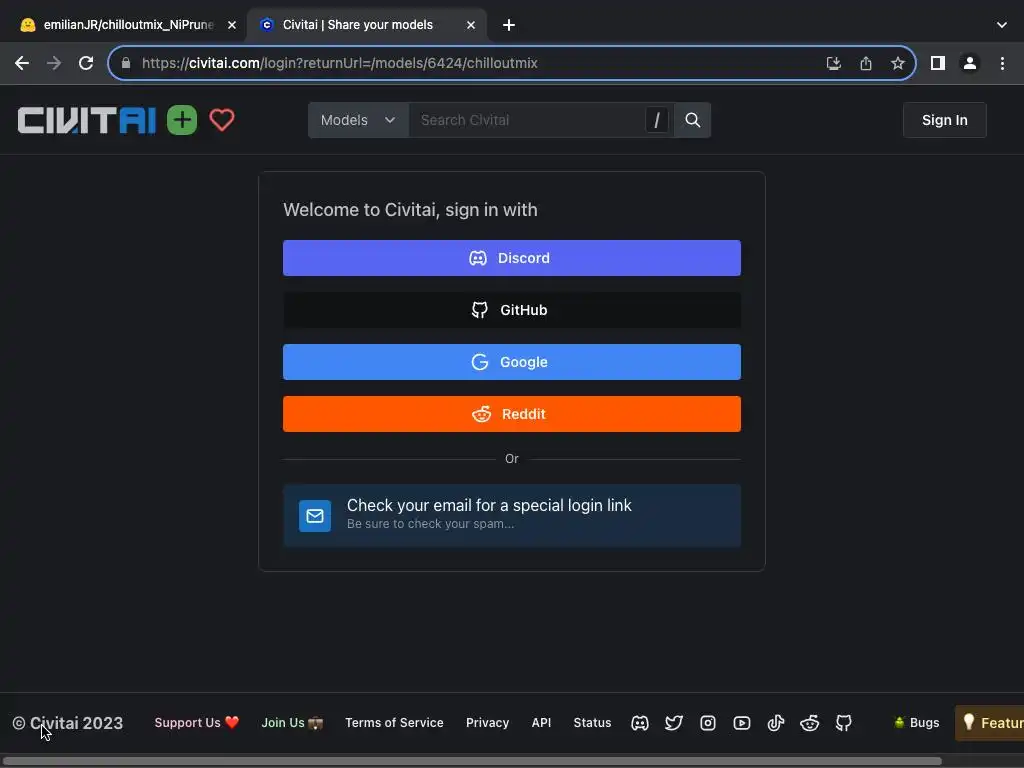
Task: Open the API link
Action: coord(541,723)
